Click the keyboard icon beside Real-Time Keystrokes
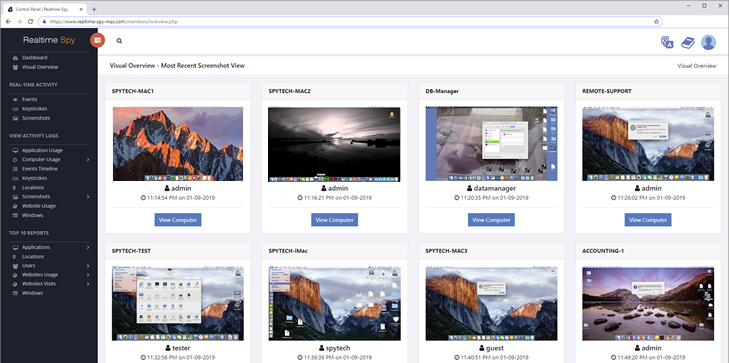Image resolution: width=729 pixels, height=363 pixels. [x=15, y=109]
